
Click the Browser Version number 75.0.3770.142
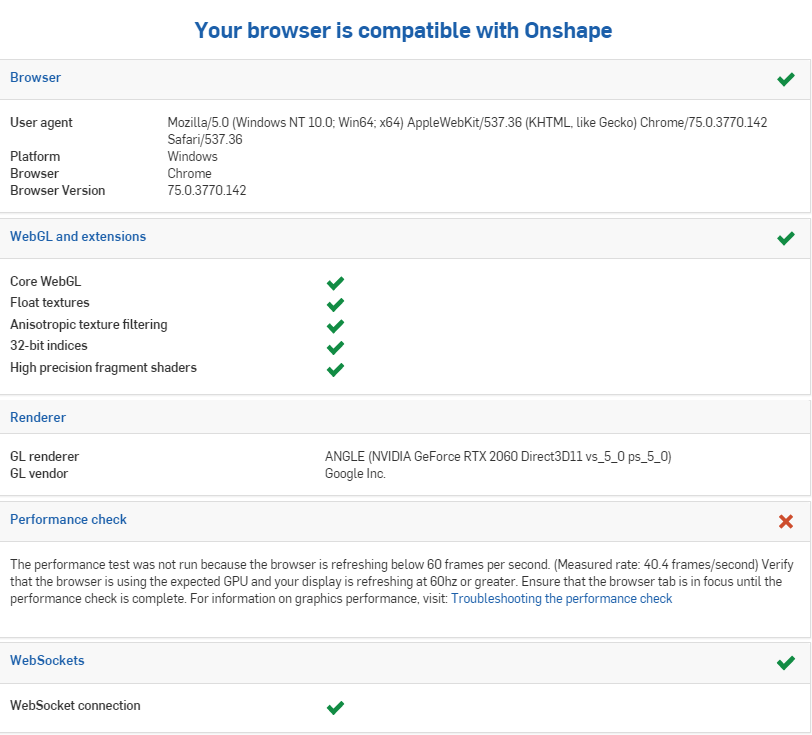207,190
